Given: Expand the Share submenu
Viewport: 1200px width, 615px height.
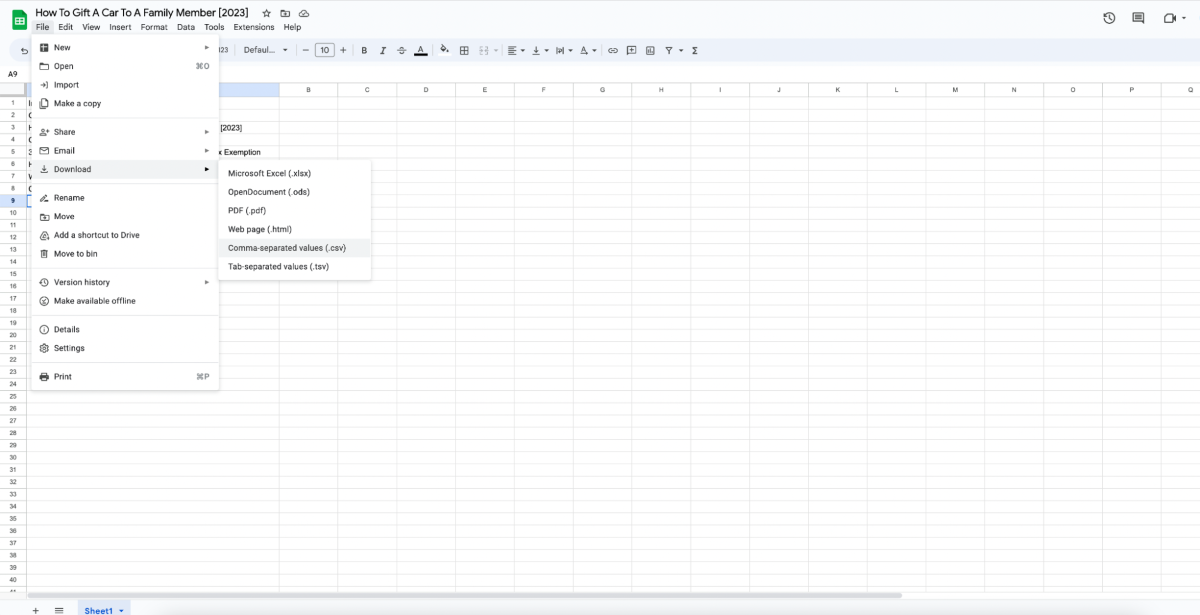Looking at the screenshot, I should [125, 132].
